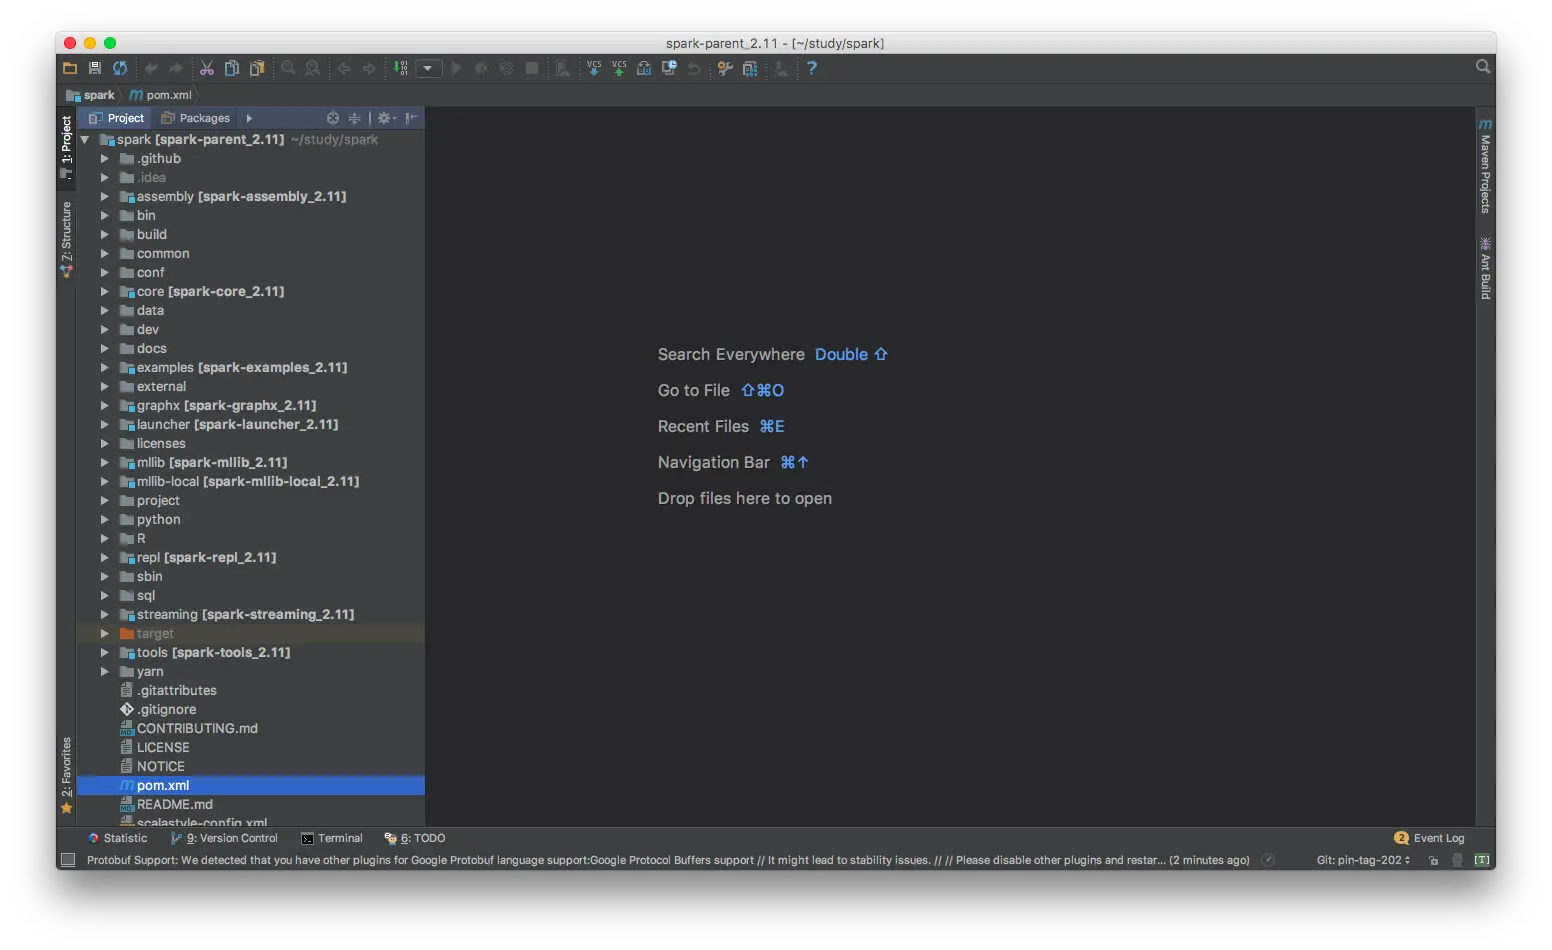
Task: Expand the core [spark-core_2.11] module
Action: coord(104,291)
